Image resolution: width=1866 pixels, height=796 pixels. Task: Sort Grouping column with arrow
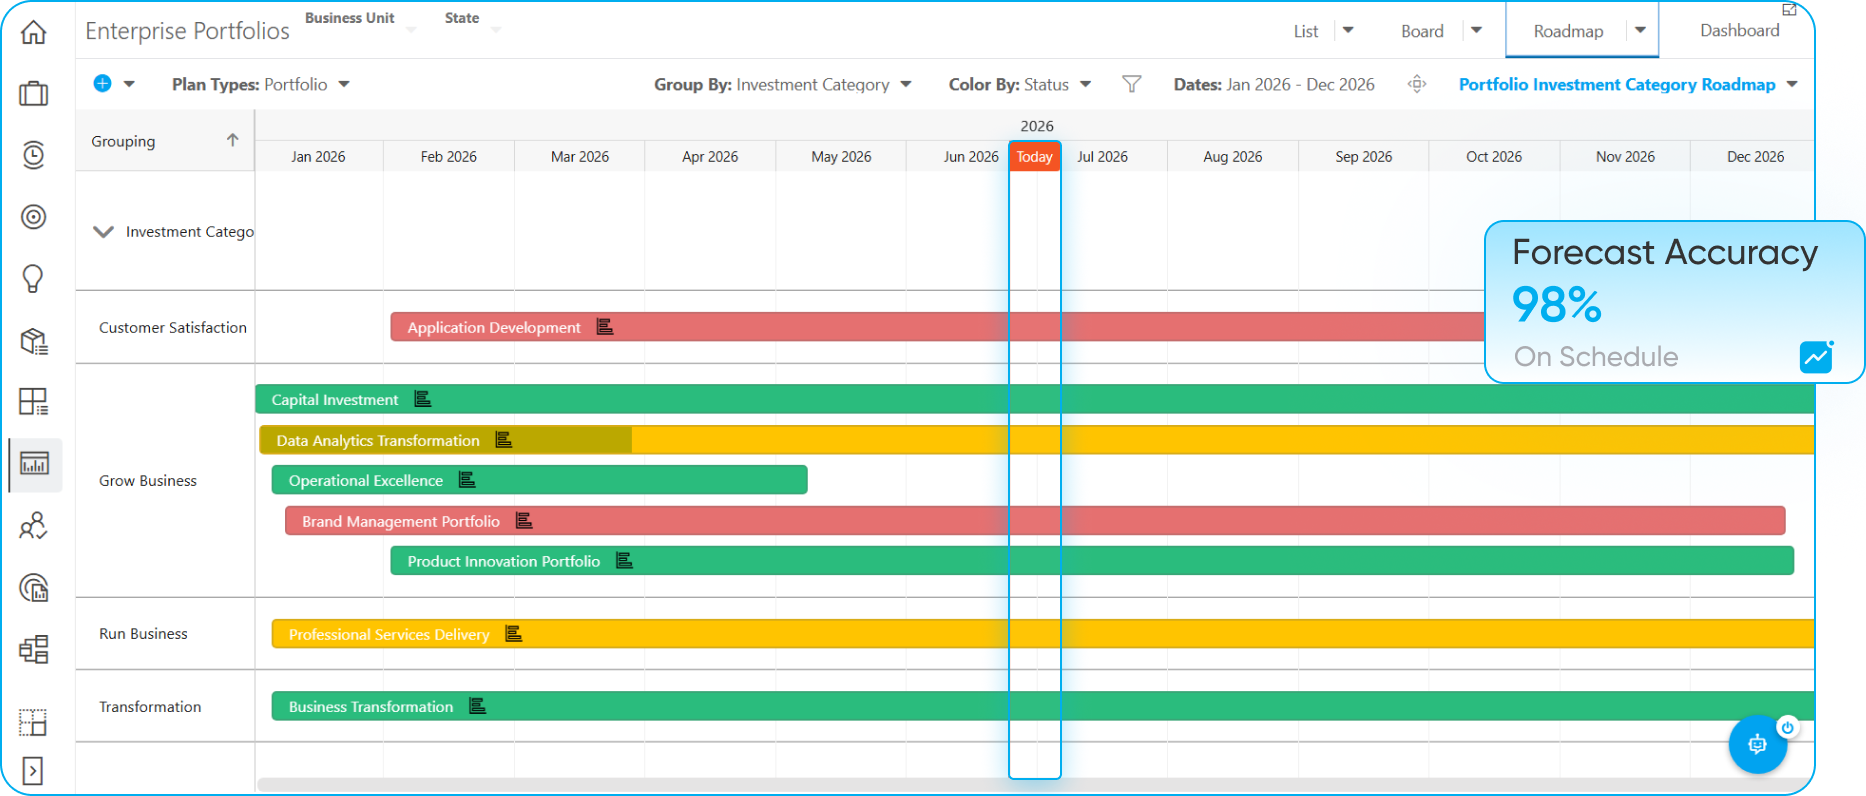pyautogui.click(x=232, y=140)
